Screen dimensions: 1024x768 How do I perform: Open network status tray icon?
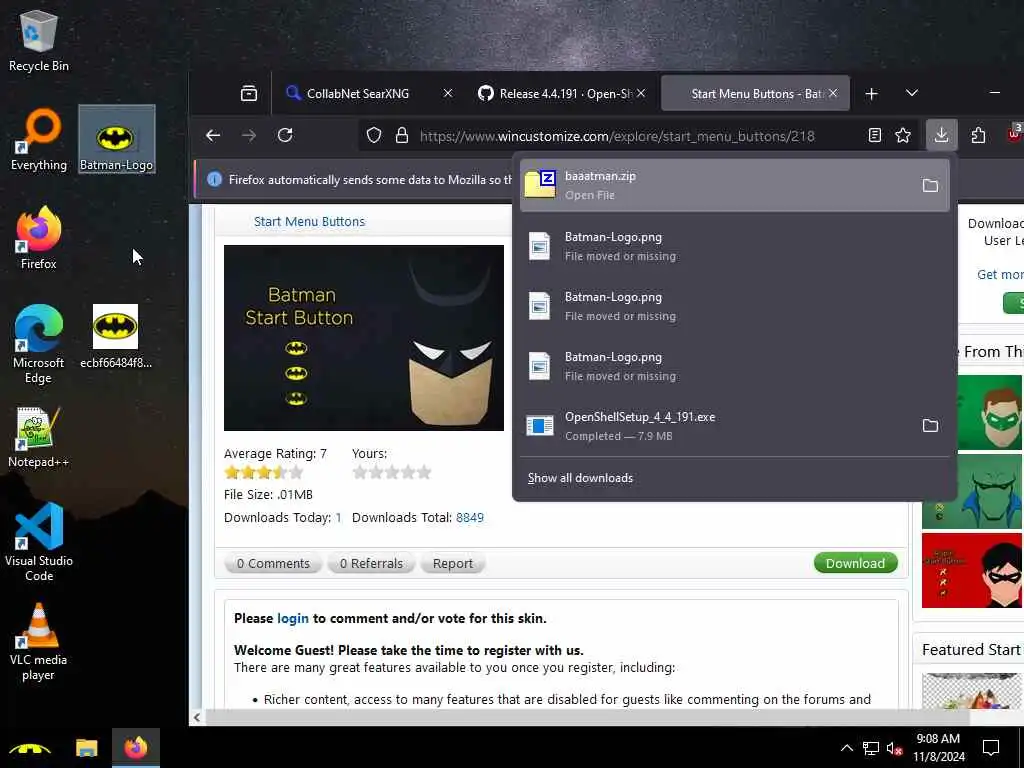pos(871,748)
